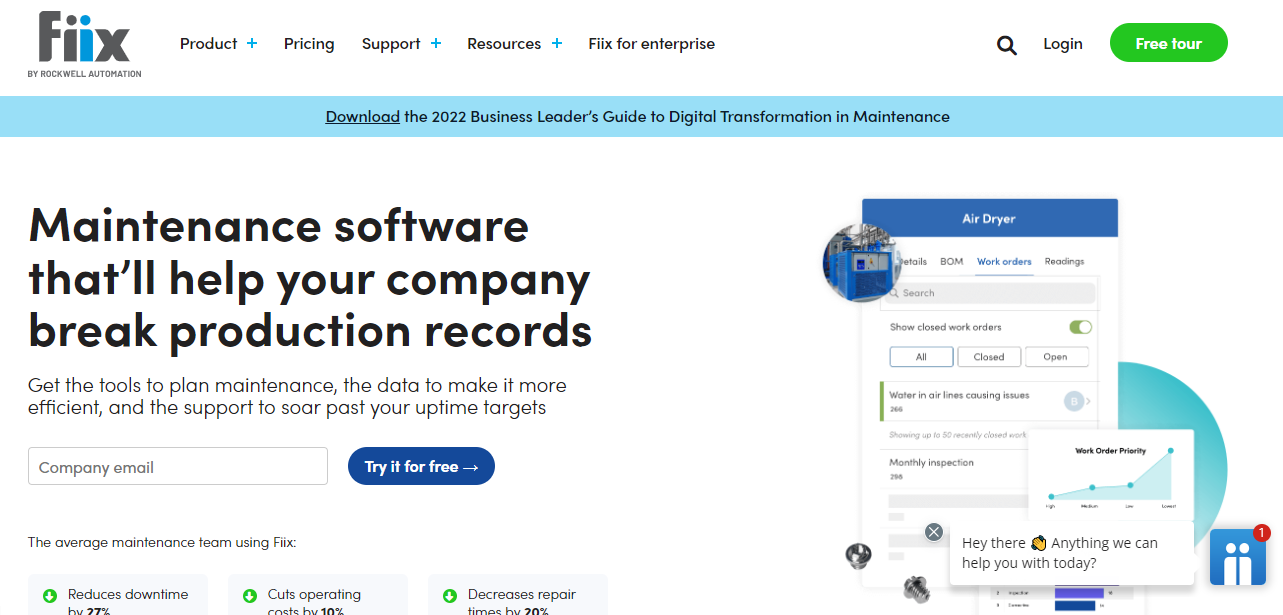Click the Try it for free button
This screenshot has width=1283, height=615.
pyautogui.click(x=421, y=466)
